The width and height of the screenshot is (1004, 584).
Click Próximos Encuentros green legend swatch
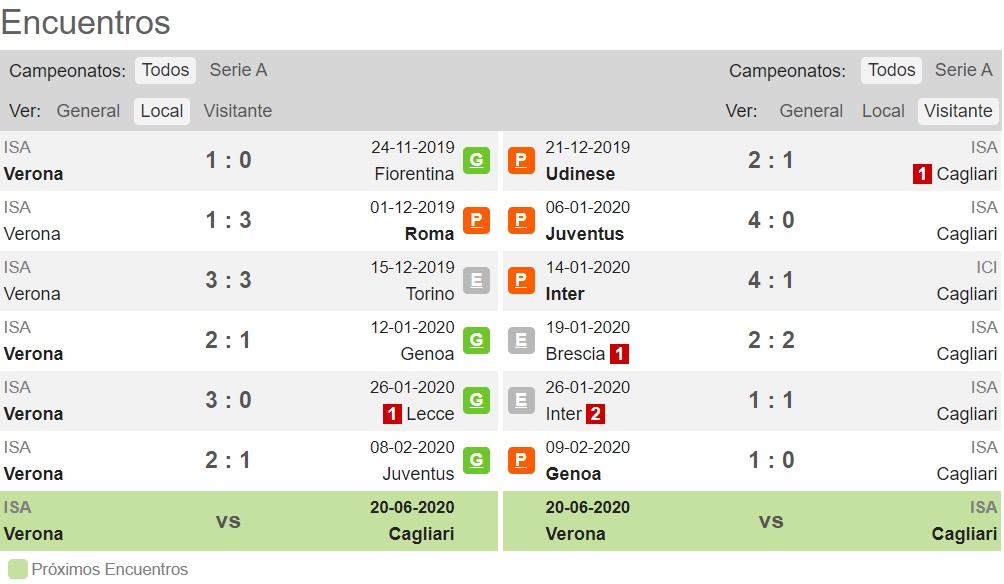18,569
